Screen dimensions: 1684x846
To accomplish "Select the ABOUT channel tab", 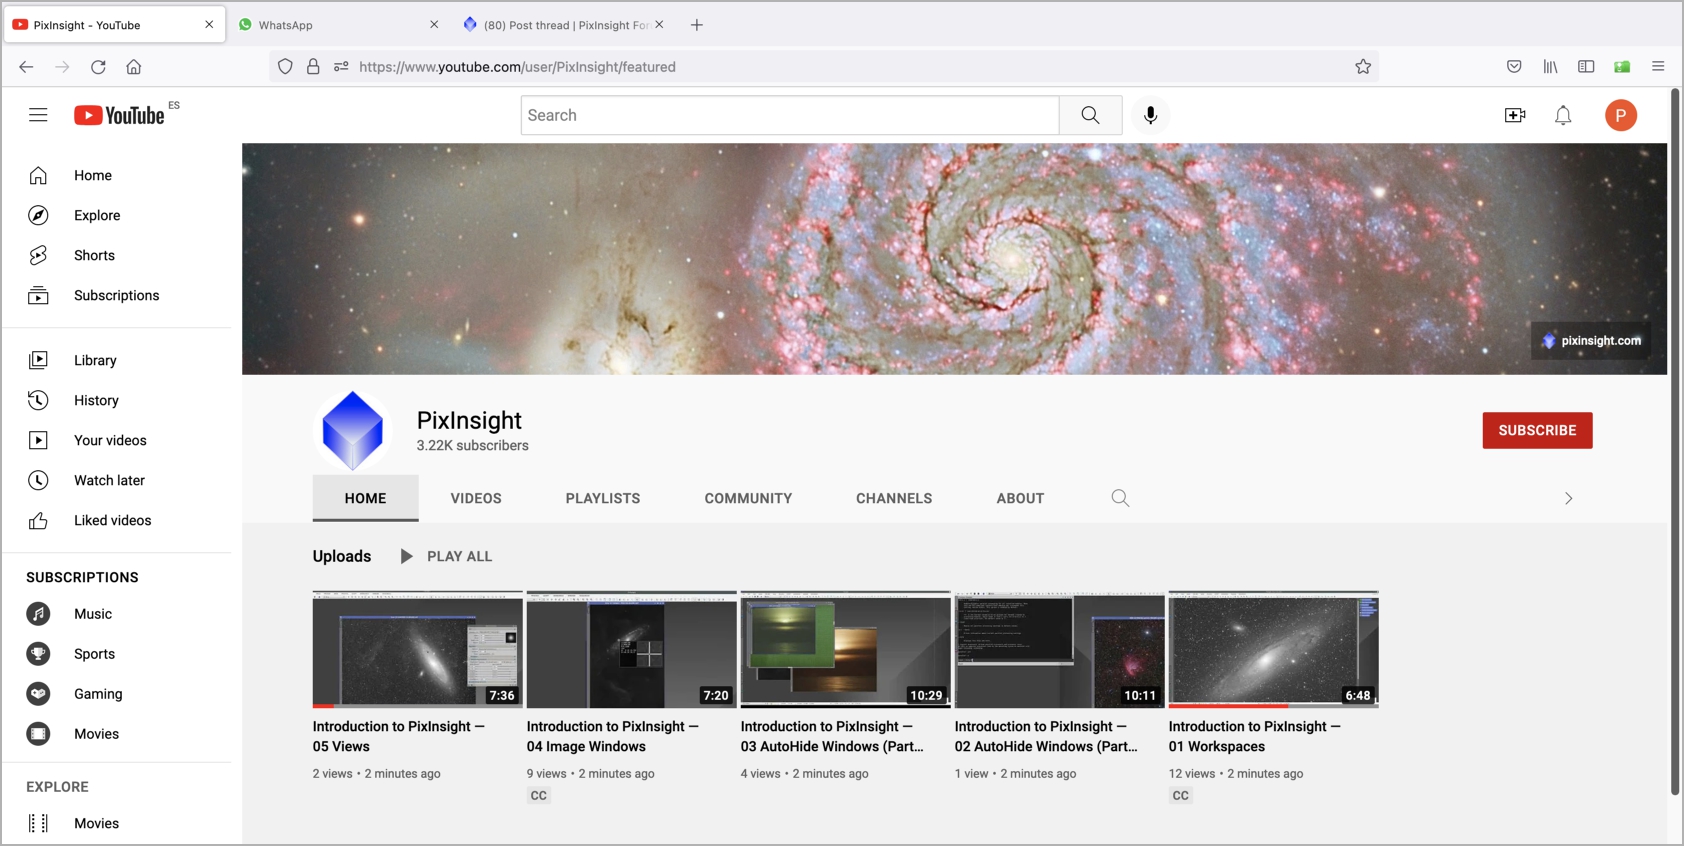I will coord(1020,498).
